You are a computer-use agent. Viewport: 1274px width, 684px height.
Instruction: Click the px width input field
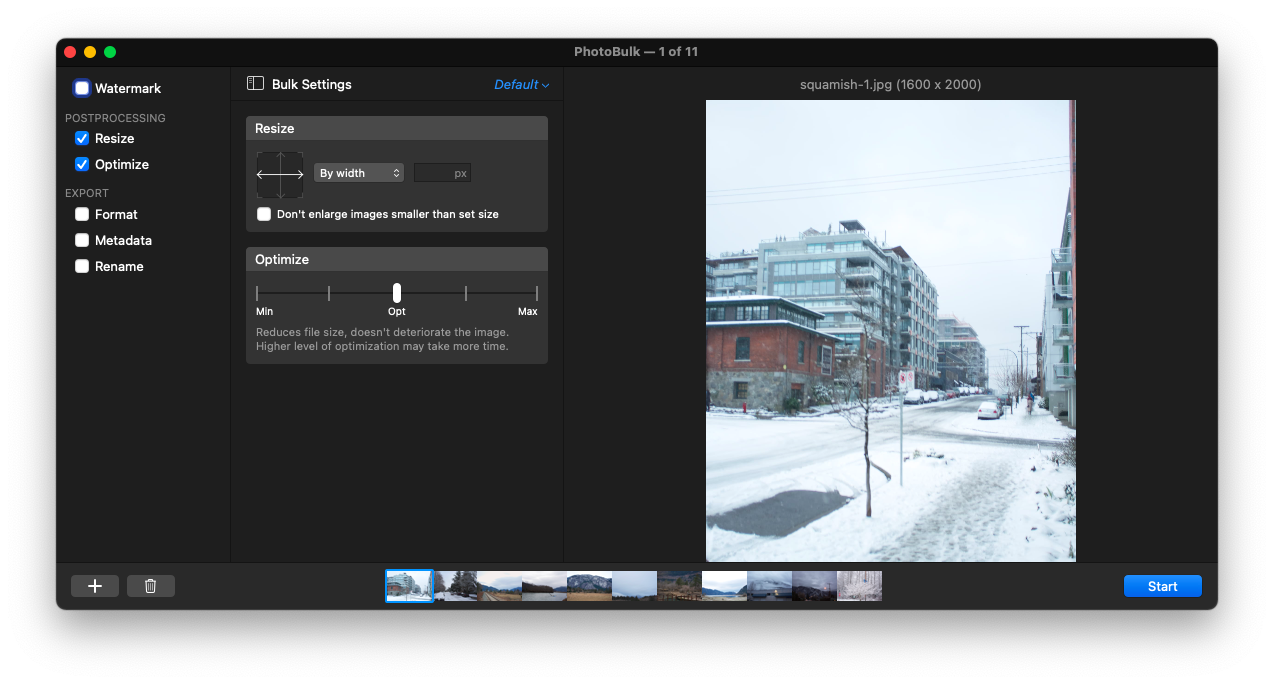[x=441, y=172]
